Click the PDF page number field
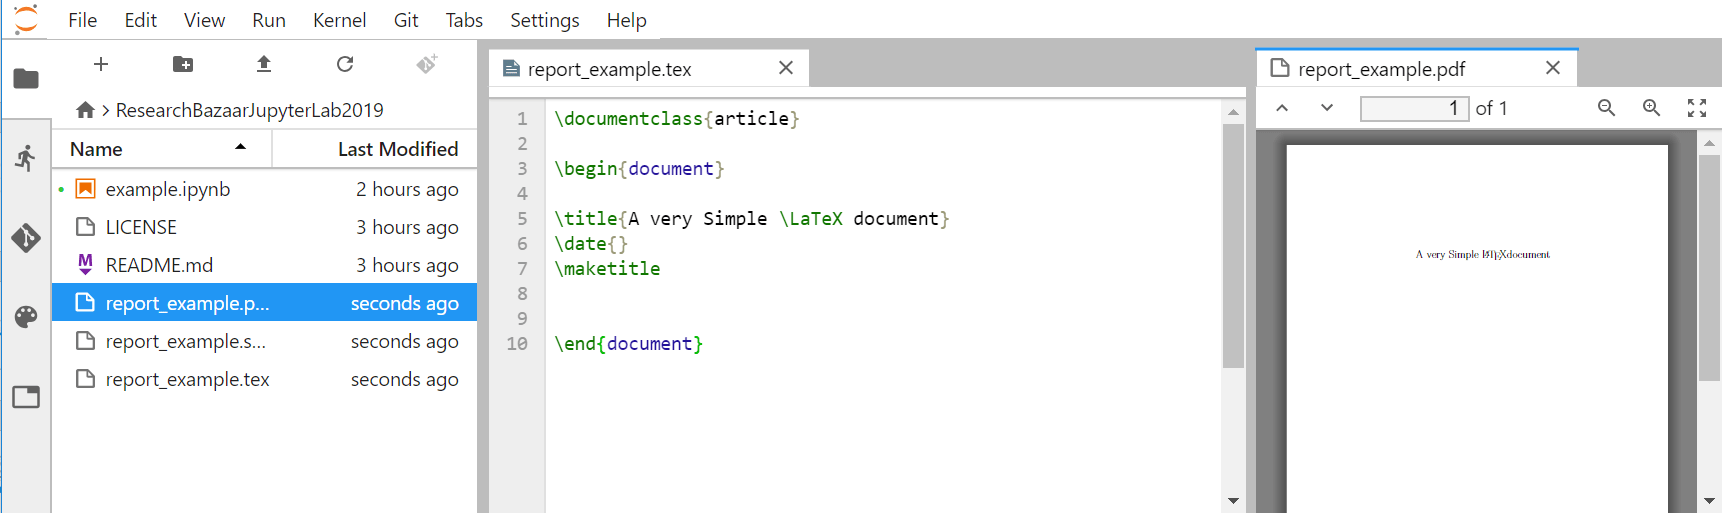The image size is (1722, 513). click(x=1414, y=108)
